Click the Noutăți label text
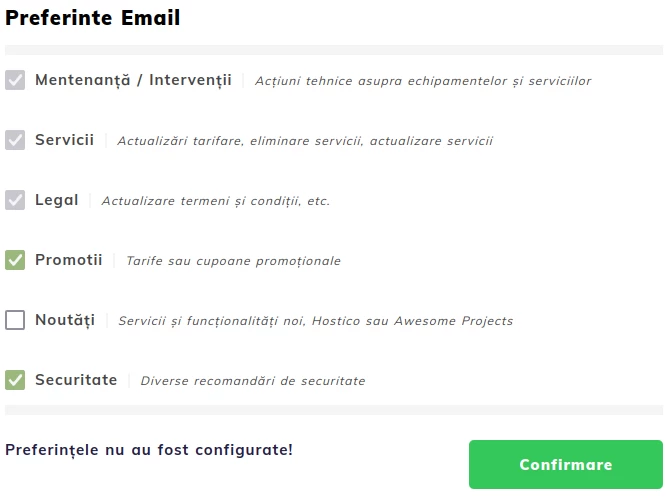This screenshot has width=670, height=500. coord(64,320)
